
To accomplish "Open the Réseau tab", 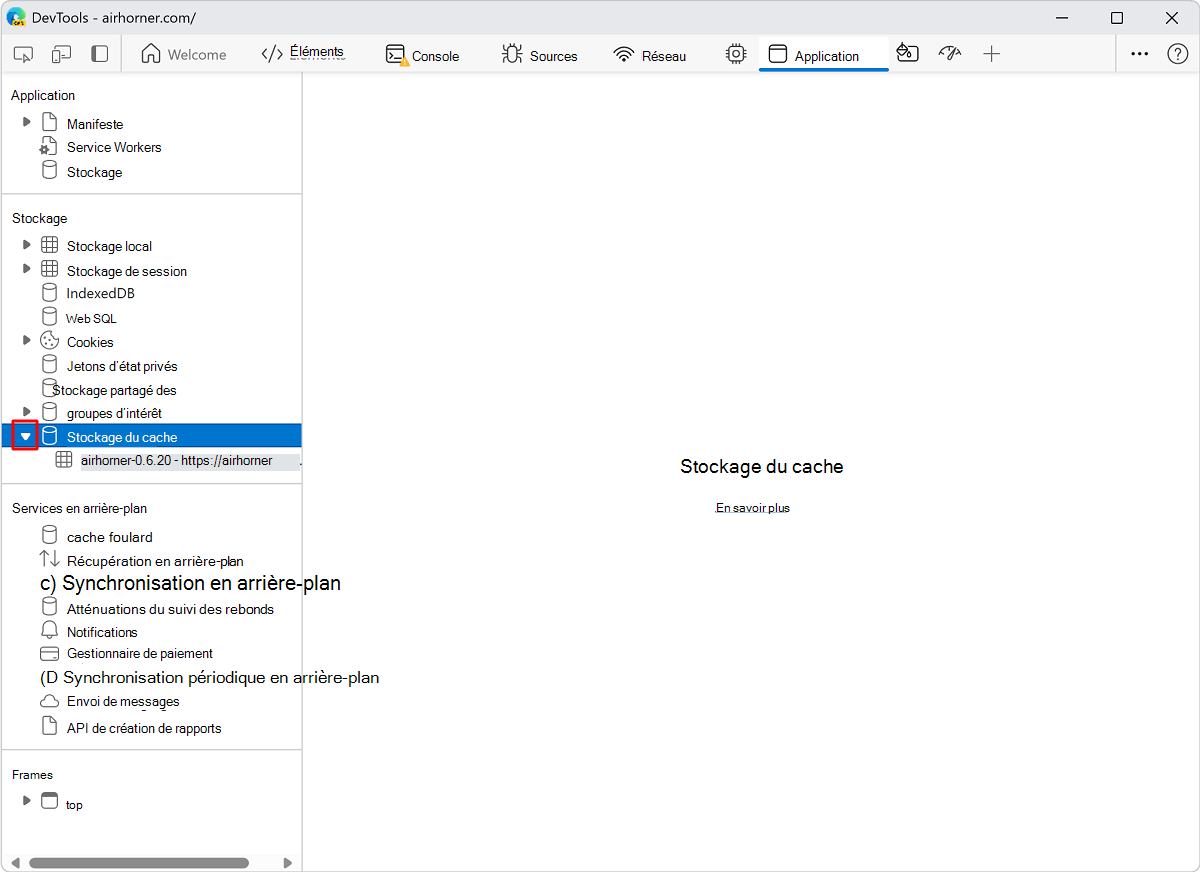I will pyautogui.click(x=651, y=55).
